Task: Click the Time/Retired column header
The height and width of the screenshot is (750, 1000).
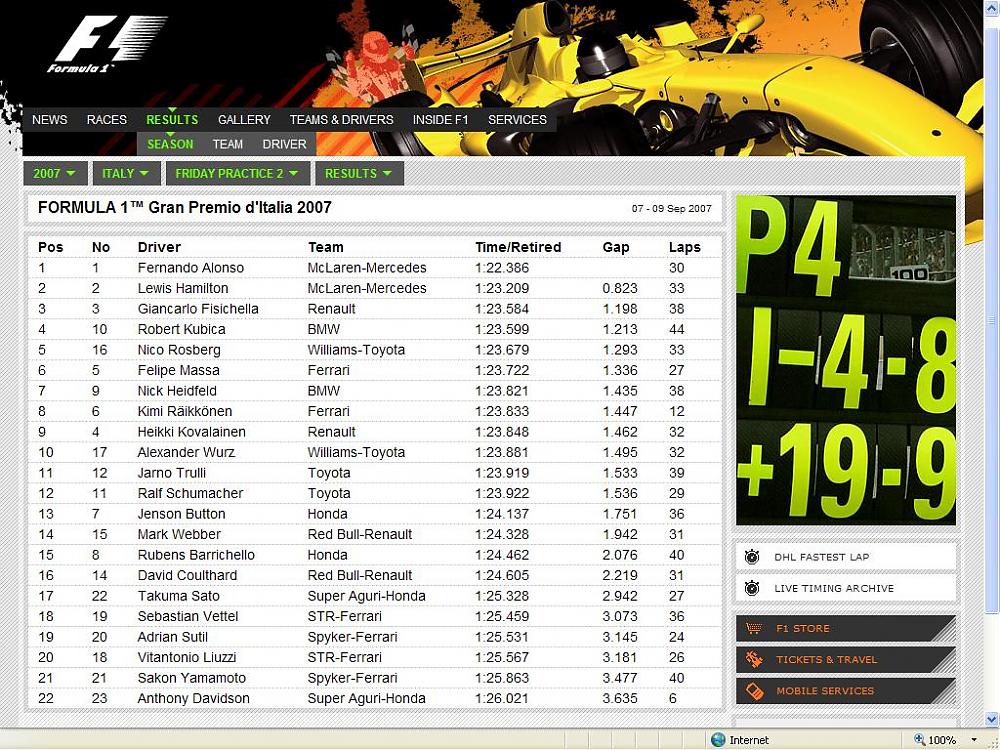Action: 518,247
